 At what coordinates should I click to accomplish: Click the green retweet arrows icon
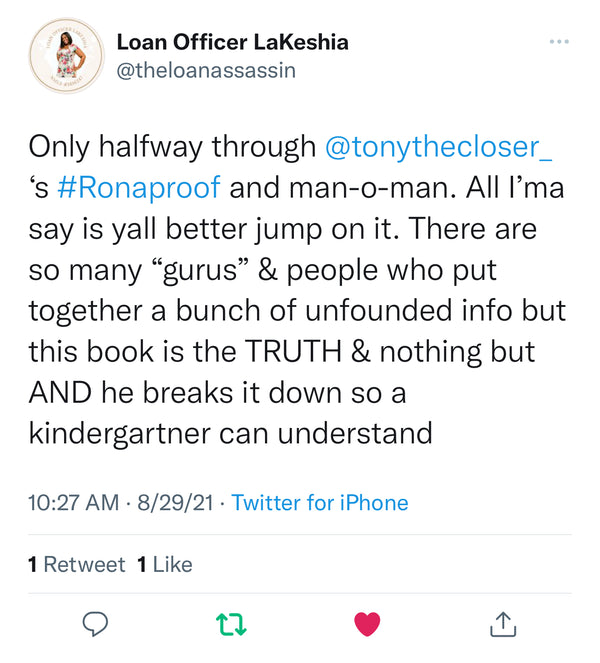[231, 625]
